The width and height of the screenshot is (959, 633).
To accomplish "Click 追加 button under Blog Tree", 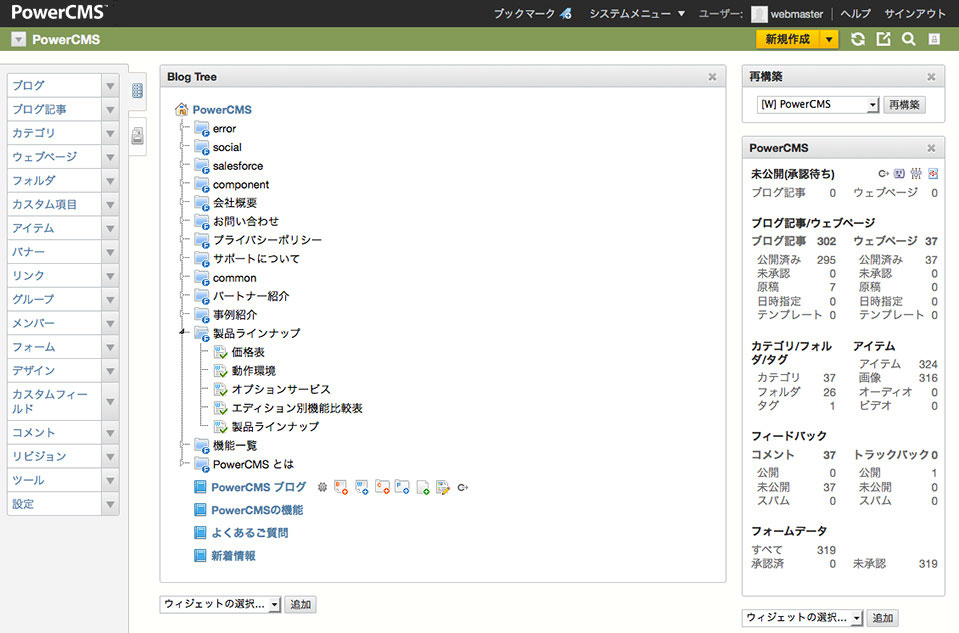I will pyautogui.click(x=300, y=604).
